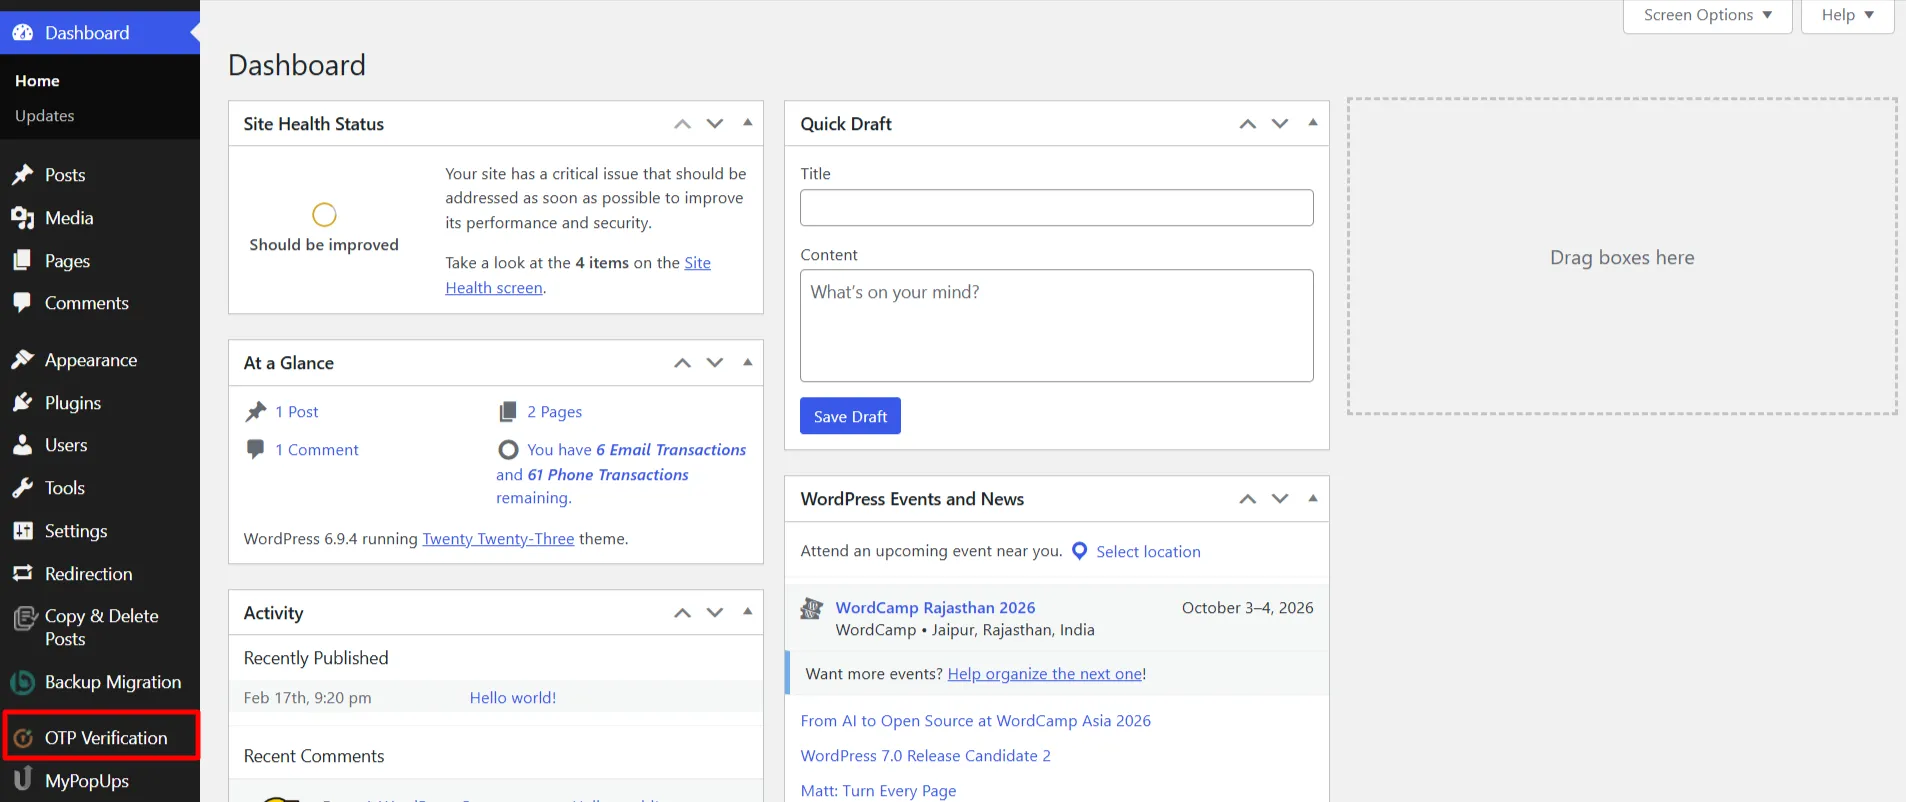
Task: Collapse the Site Health Status panel
Action: click(748, 123)
